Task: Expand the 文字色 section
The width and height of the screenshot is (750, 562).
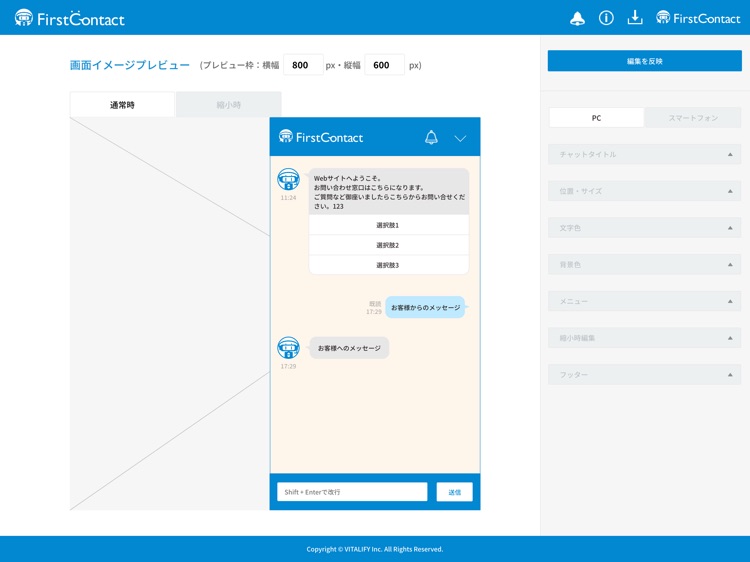Action: [644, 228]
